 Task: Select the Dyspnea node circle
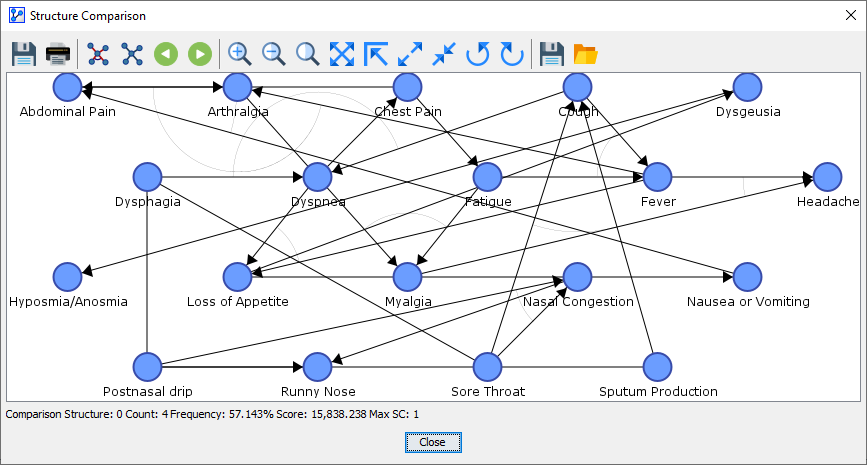[317, 177]
